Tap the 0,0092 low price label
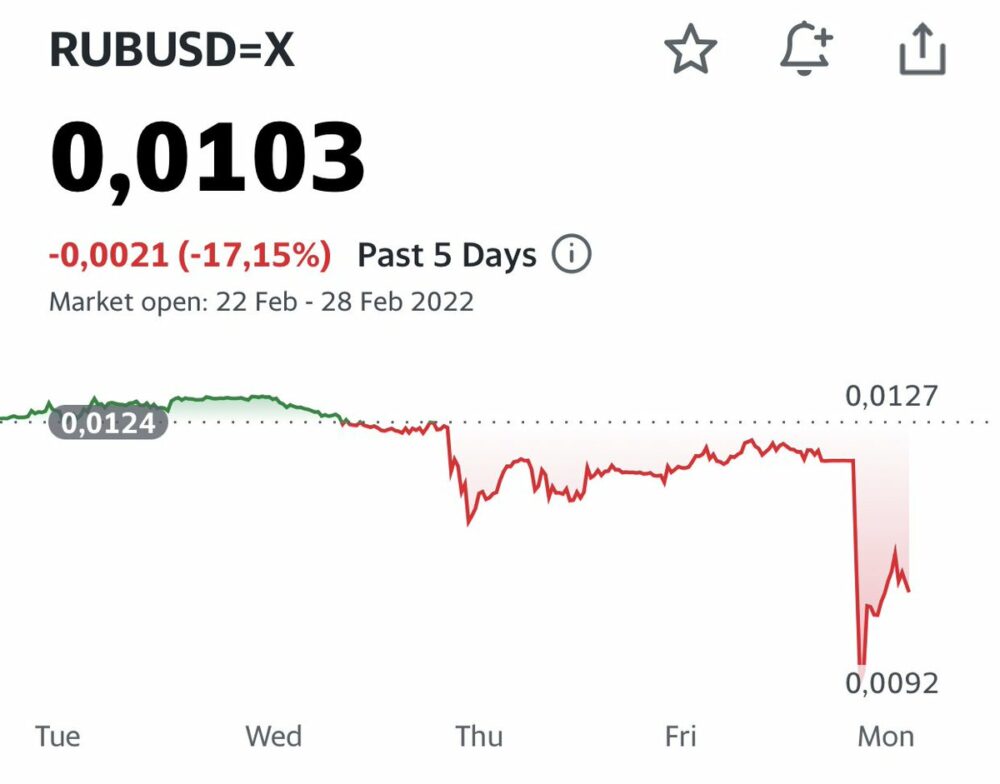Viewport: 1000px width, 784px height. point(892,683)
